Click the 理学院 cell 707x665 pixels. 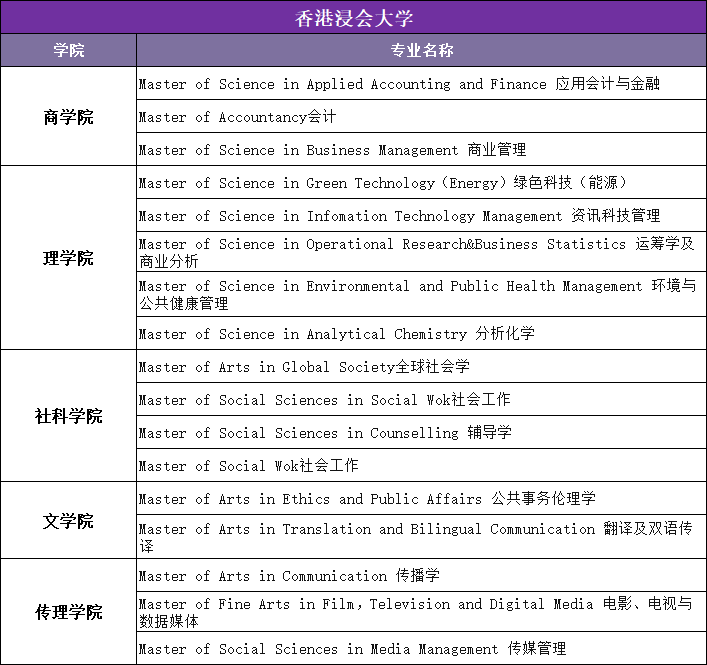click(x=69, y=258)
